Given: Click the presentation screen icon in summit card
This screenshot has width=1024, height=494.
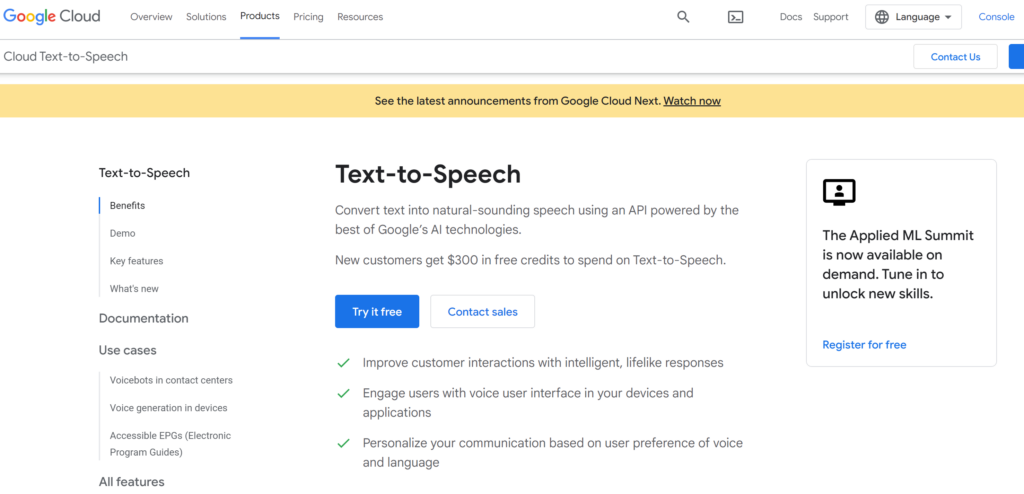Looking at the screenshot, I should coord(839,192).
